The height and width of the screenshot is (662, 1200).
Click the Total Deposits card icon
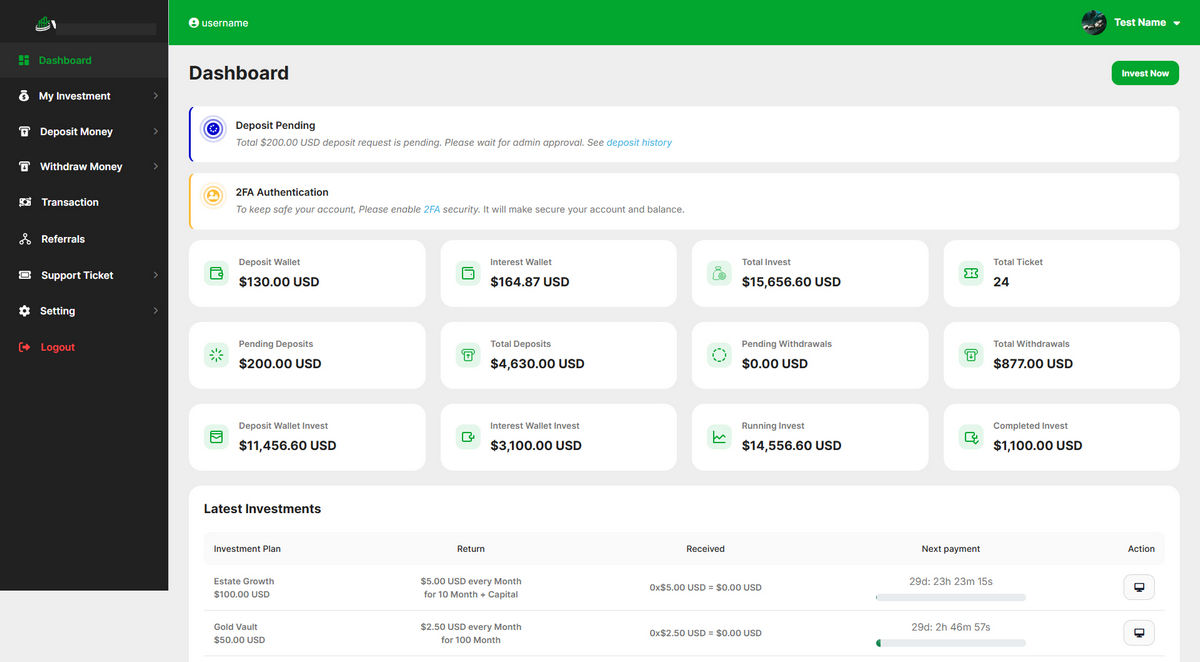pyautogui.click(x=467, y=355)
